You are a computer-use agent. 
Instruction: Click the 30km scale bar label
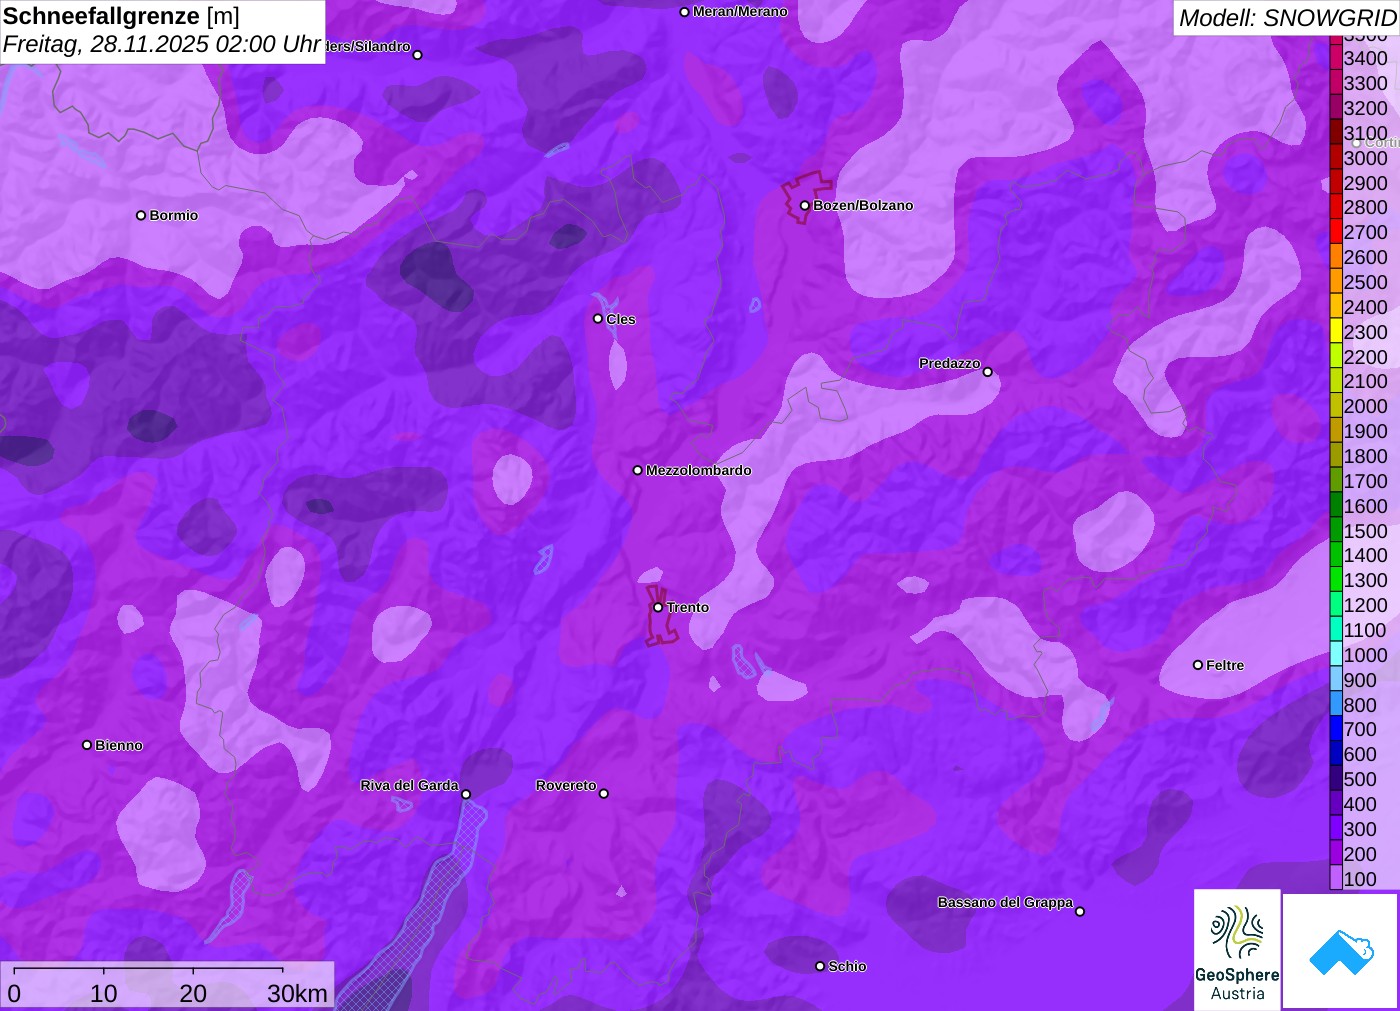(x=298, y=993)
